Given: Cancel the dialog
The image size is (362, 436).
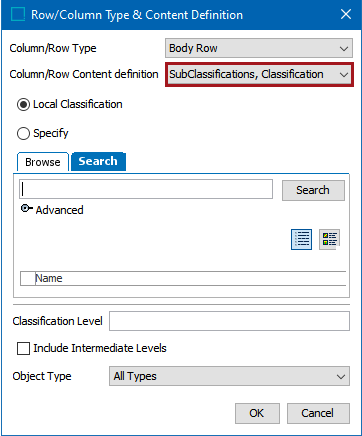Looking at the screenshot, I should point(318,413).
